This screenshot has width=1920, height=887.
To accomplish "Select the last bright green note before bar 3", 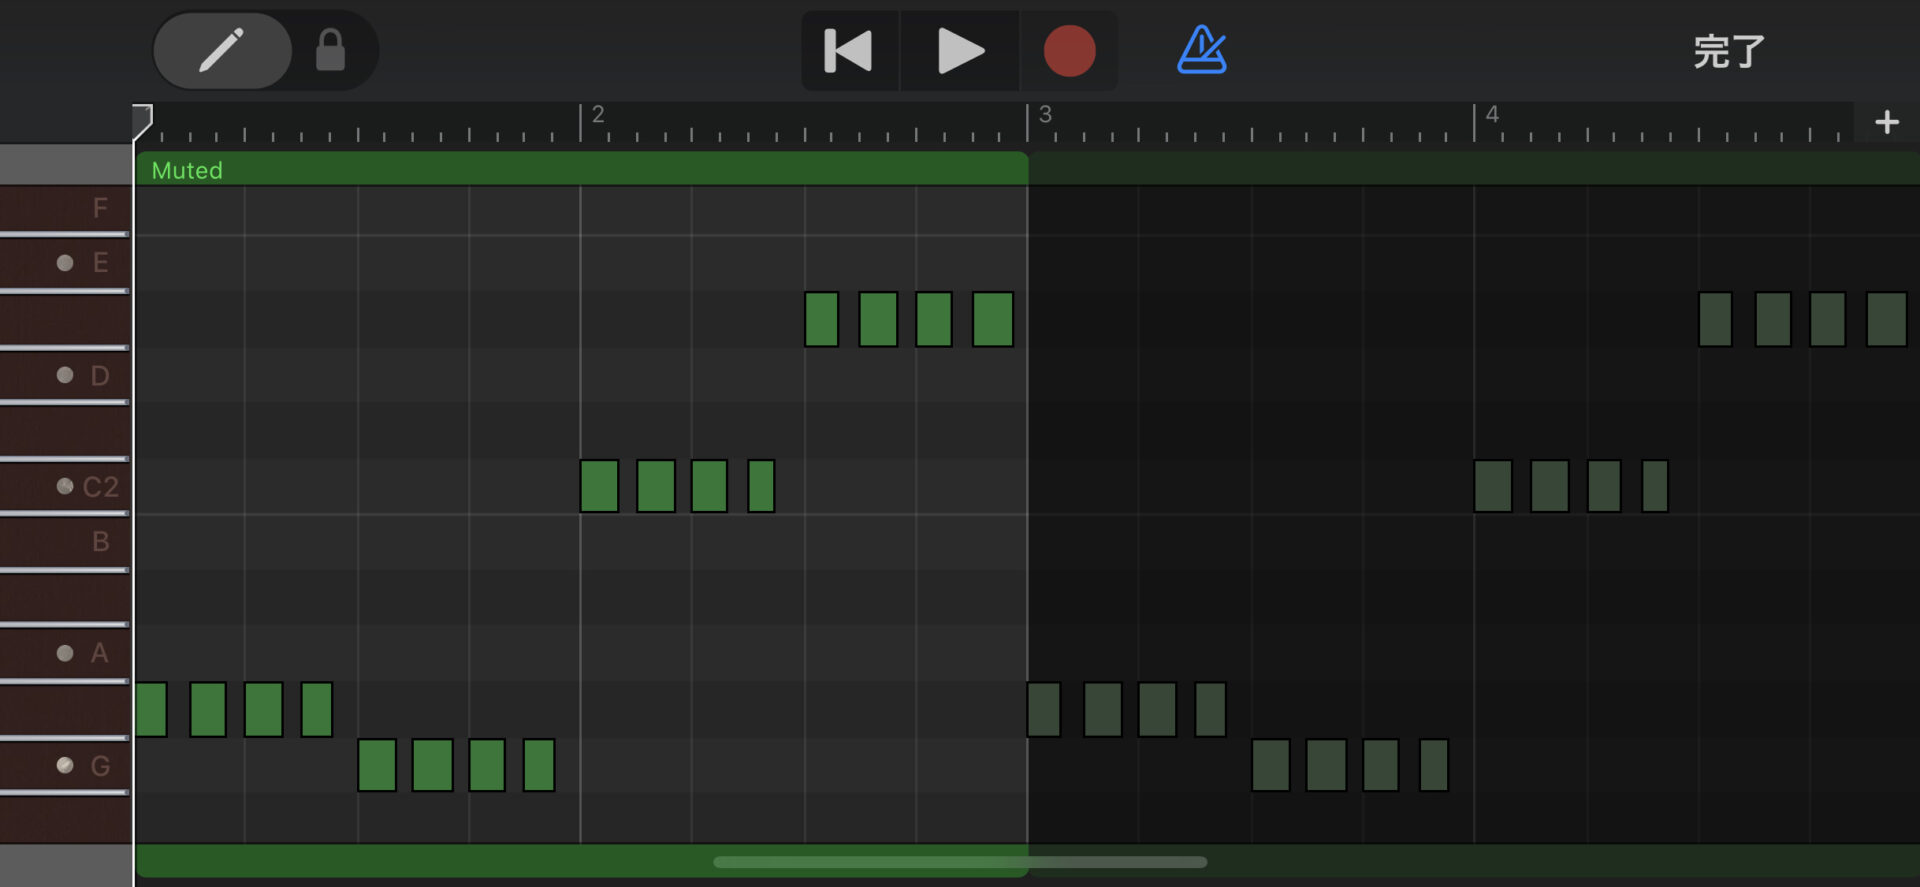I will [x=993, y=319].
